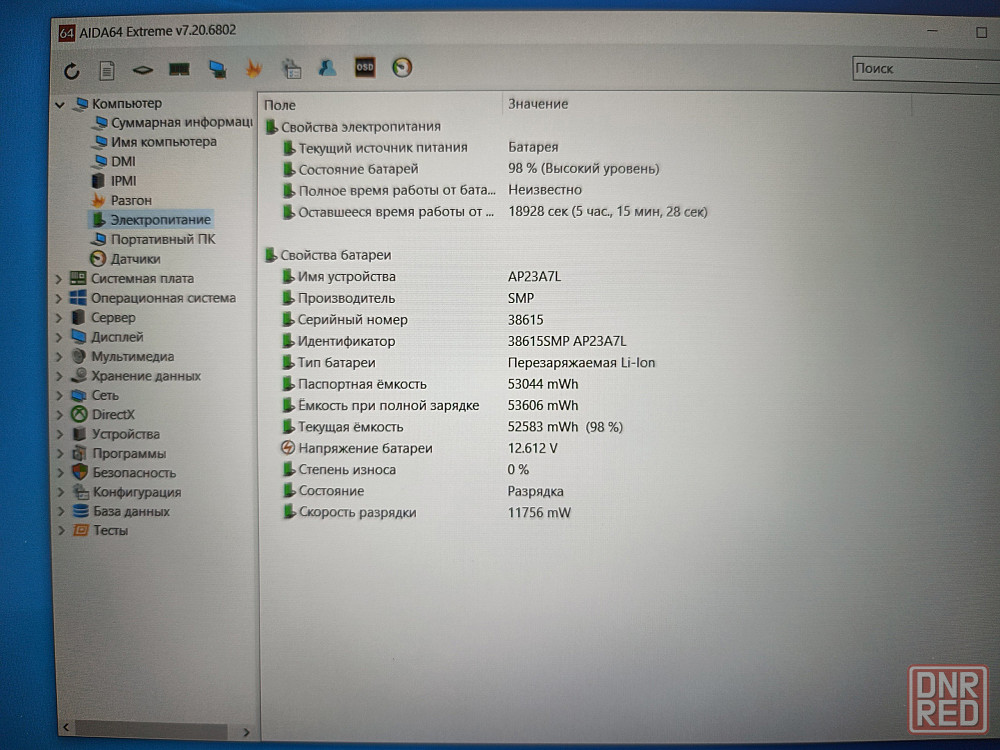The height and width of the screenshot is (750, 1000).
Task: Select the Тесты tree item
Action: click(x=100, y=531)
